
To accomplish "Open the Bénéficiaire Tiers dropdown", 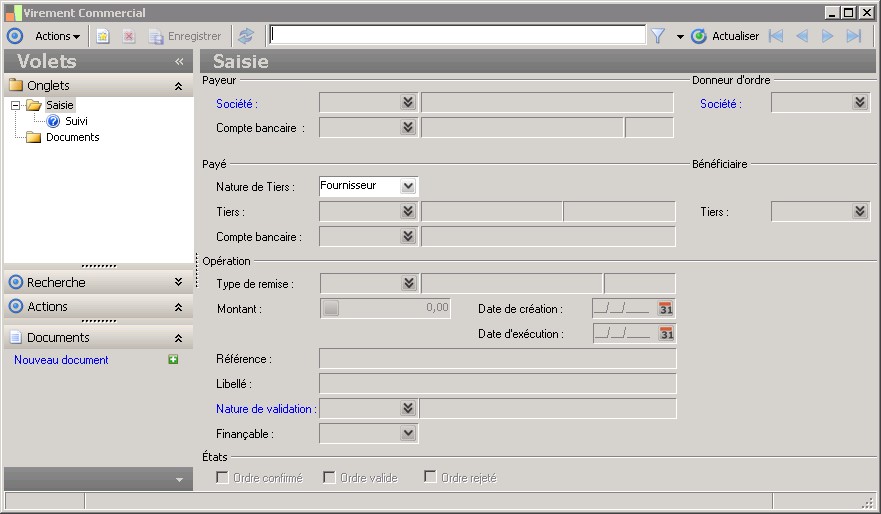I will pyautogui.click(x=860, y=211).
